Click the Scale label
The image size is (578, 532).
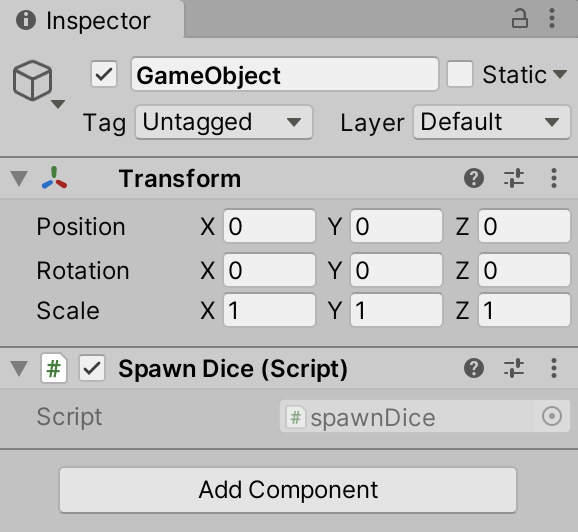coord(68,310)
